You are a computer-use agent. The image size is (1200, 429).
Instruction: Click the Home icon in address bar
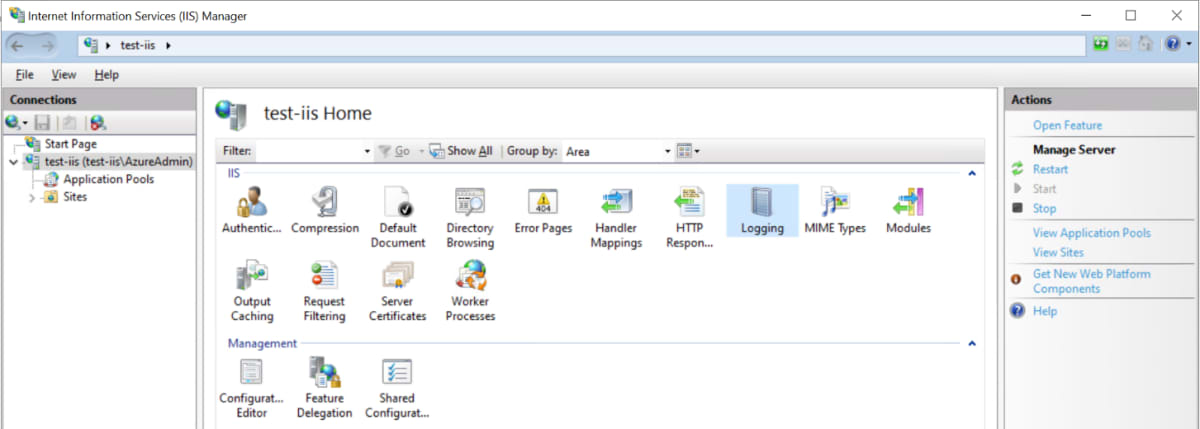pos(1146,45)
